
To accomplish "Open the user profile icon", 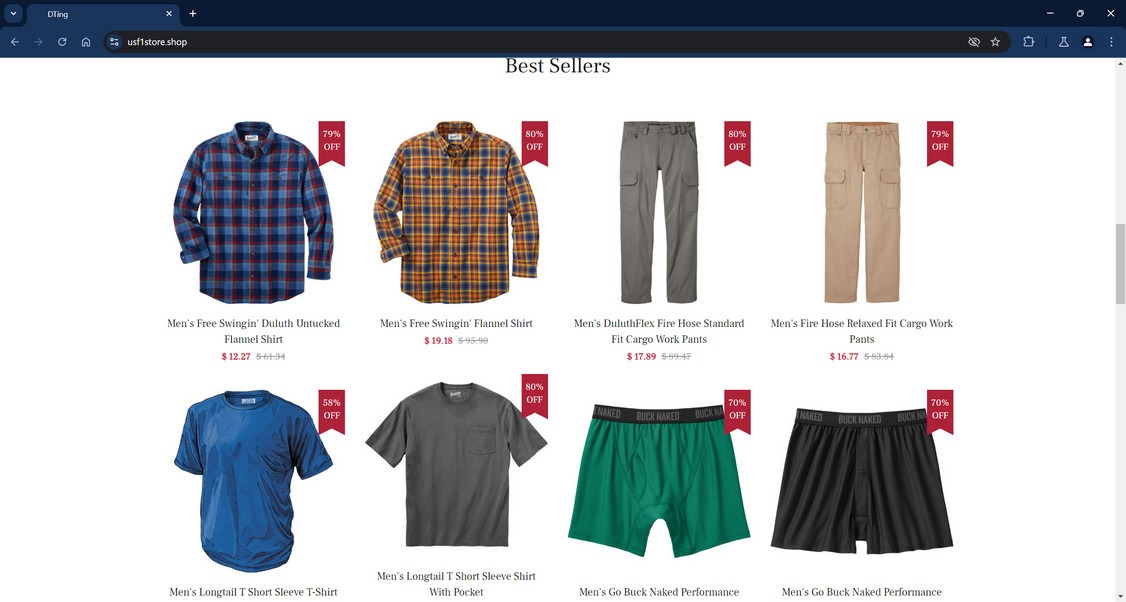I will (1088, 42).
